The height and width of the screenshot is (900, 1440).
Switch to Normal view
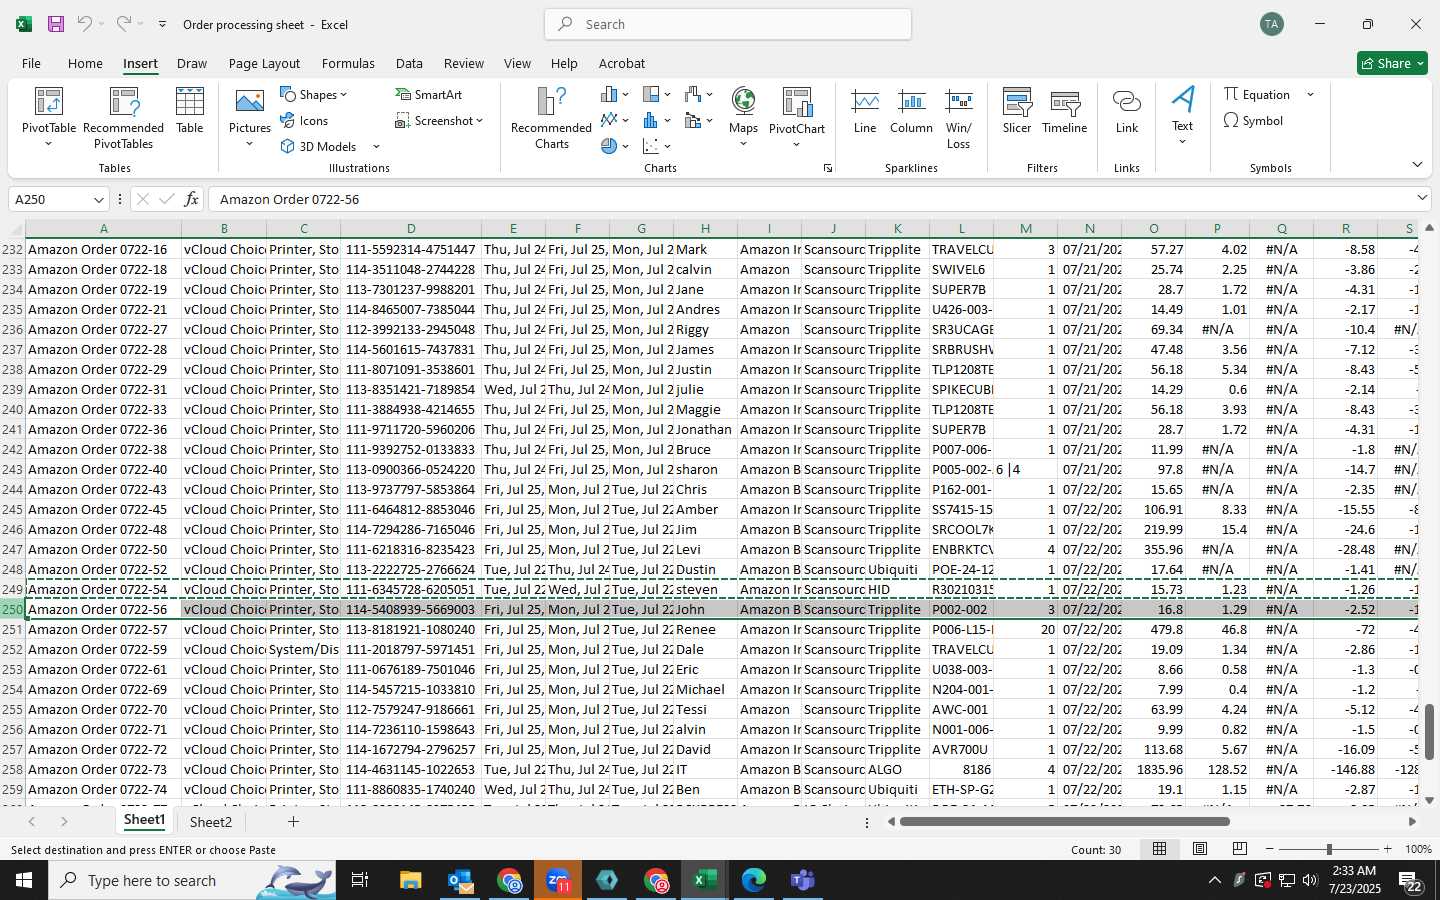click(x=1159, y=849)
